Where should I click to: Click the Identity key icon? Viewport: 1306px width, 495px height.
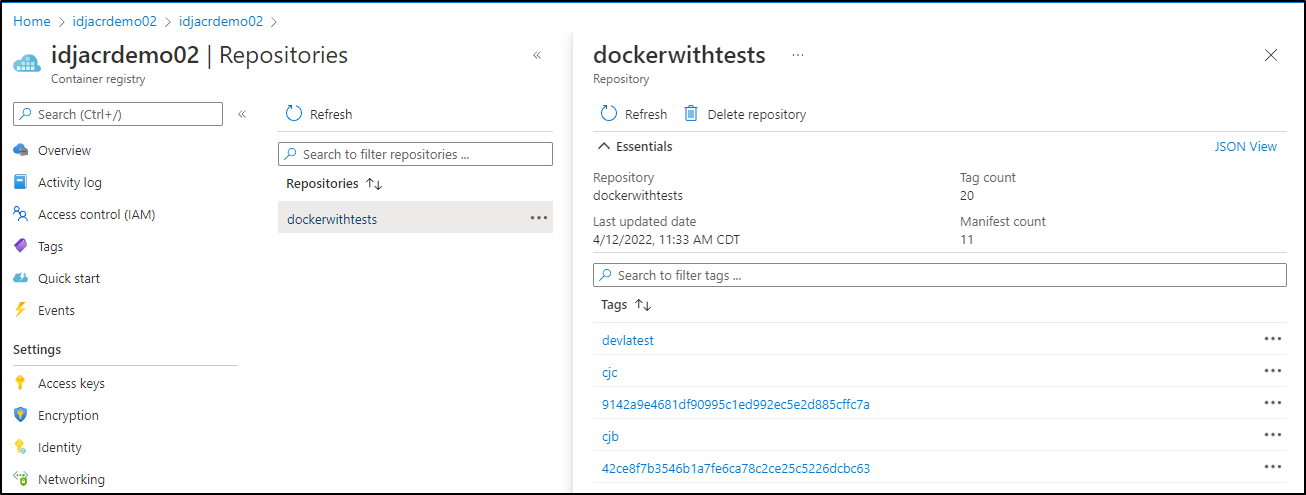click(20, 447)
